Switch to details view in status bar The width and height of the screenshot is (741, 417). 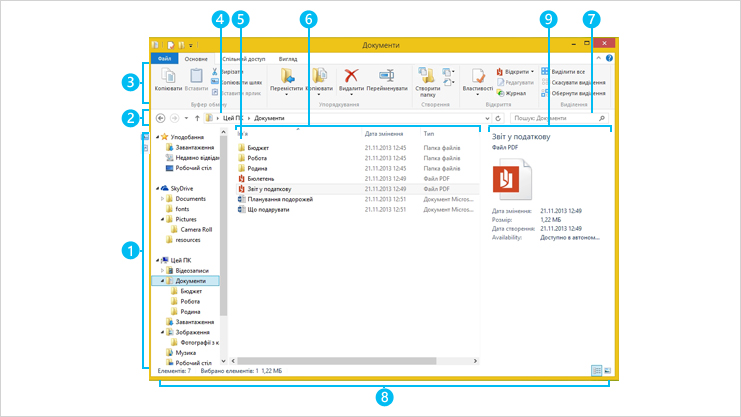click(x=596, y=371)
